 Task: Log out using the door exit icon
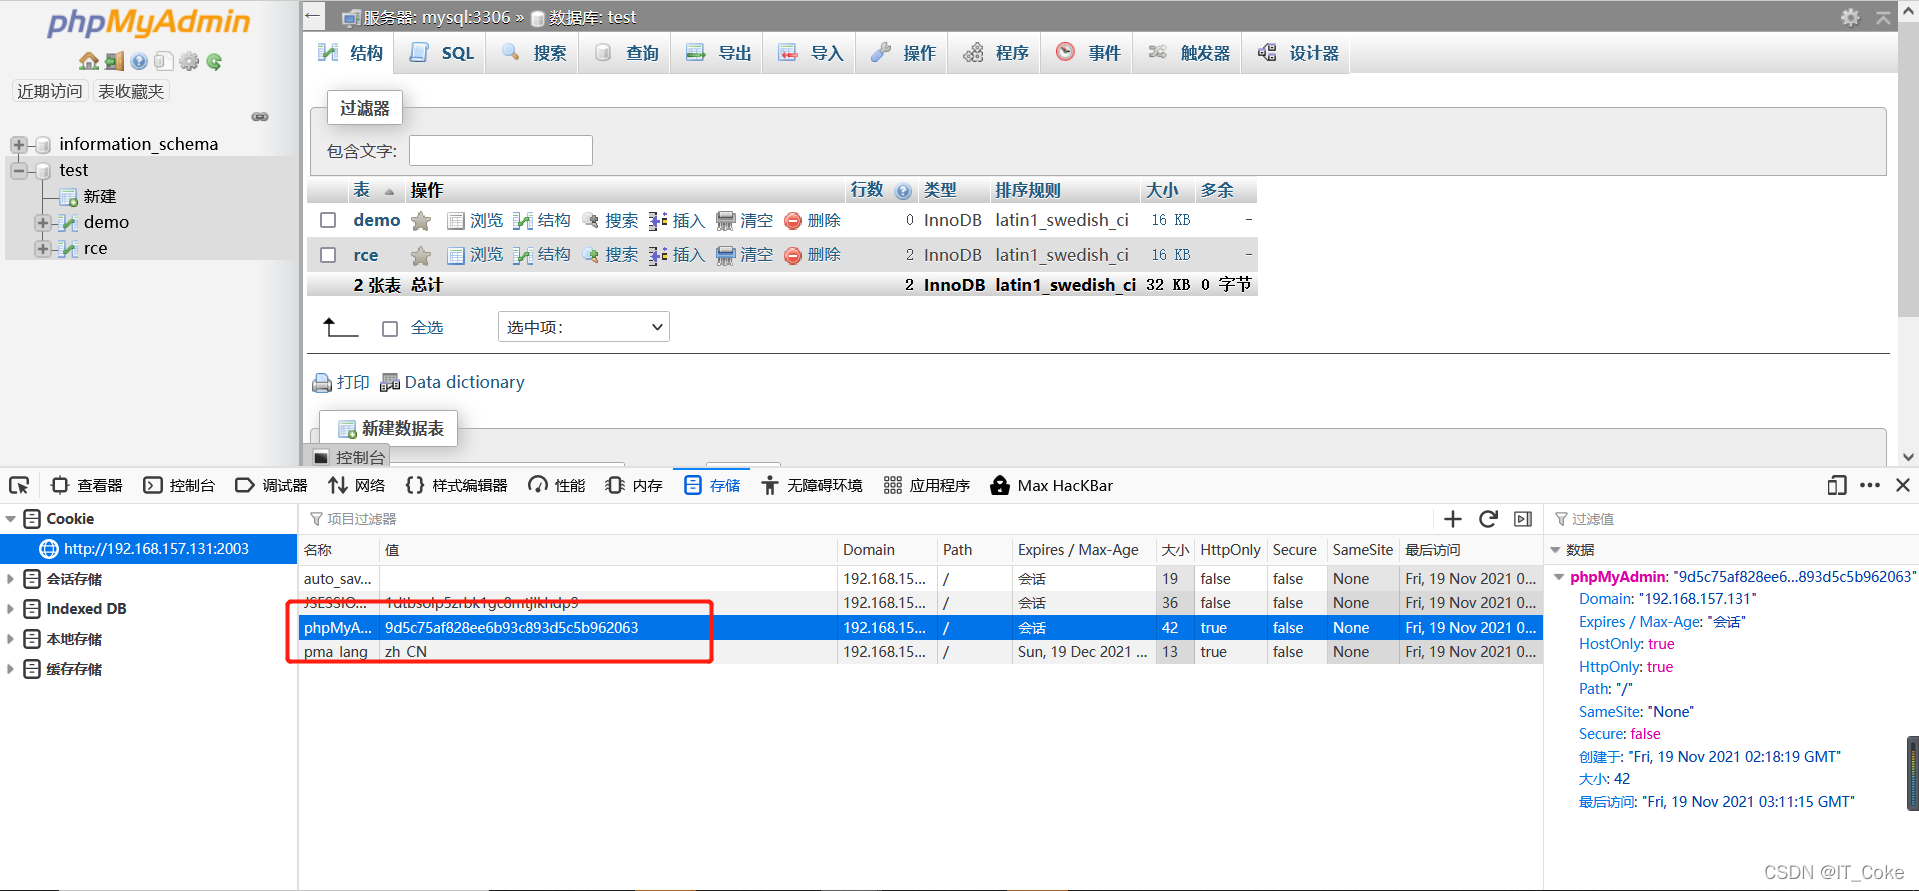tap(114, 61)
